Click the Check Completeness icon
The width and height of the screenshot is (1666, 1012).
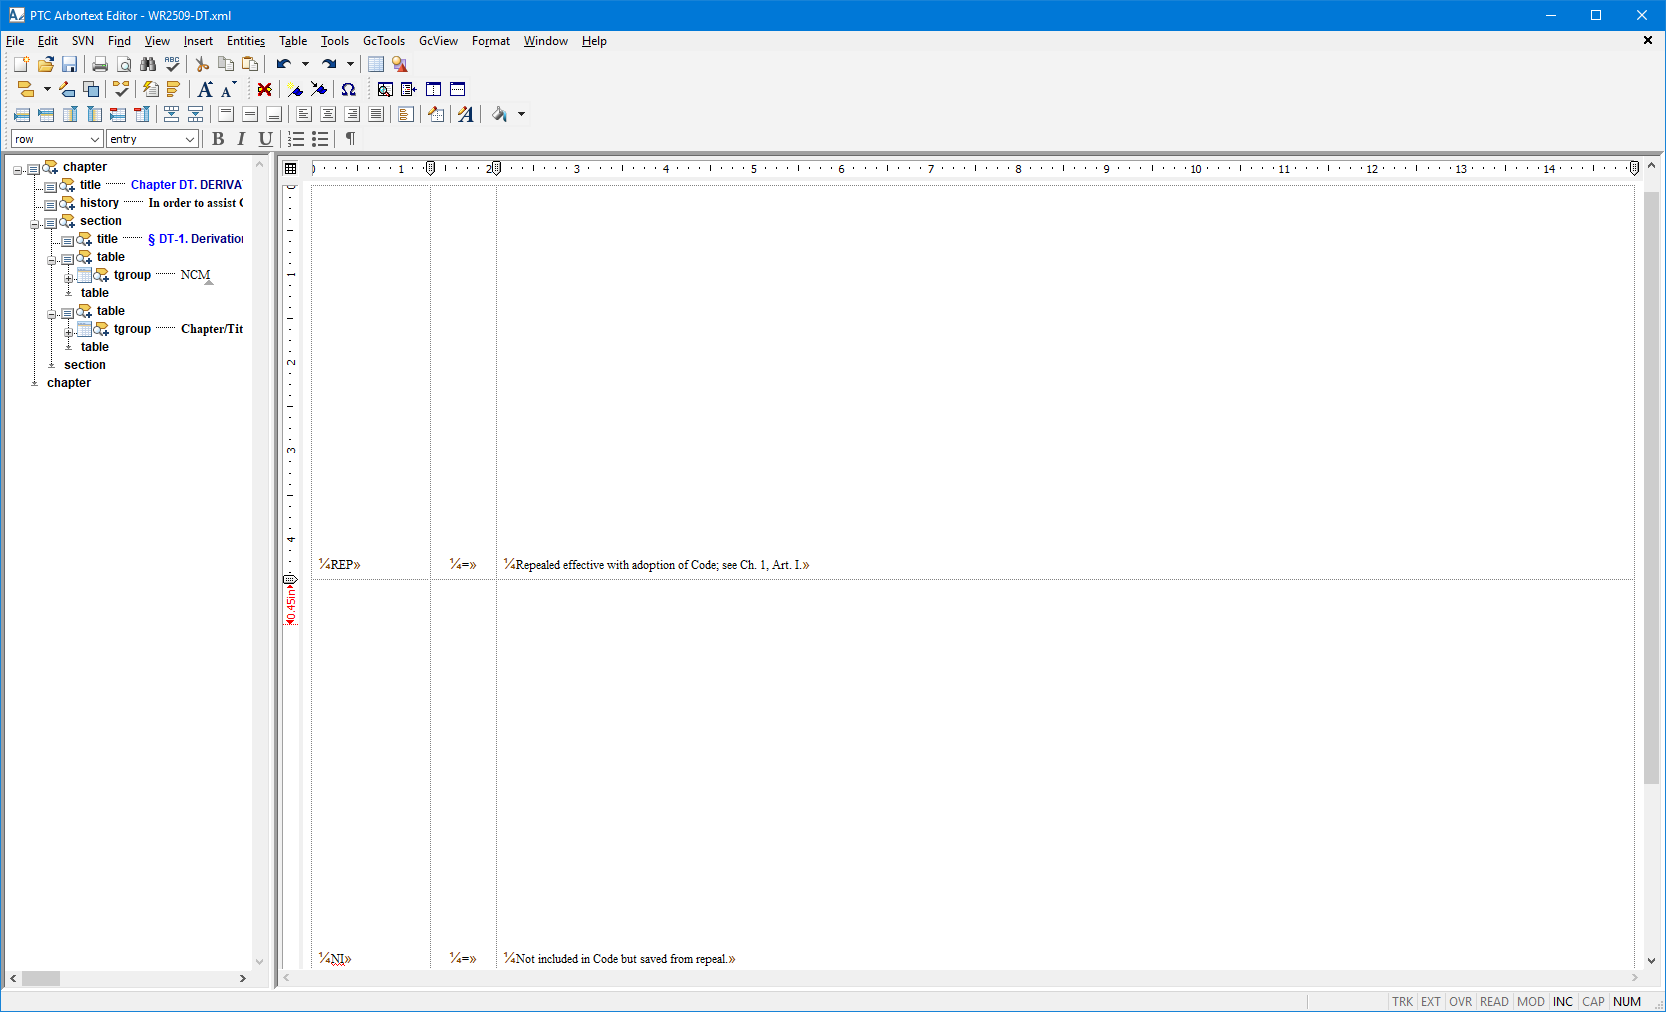(x=121, y=89)
